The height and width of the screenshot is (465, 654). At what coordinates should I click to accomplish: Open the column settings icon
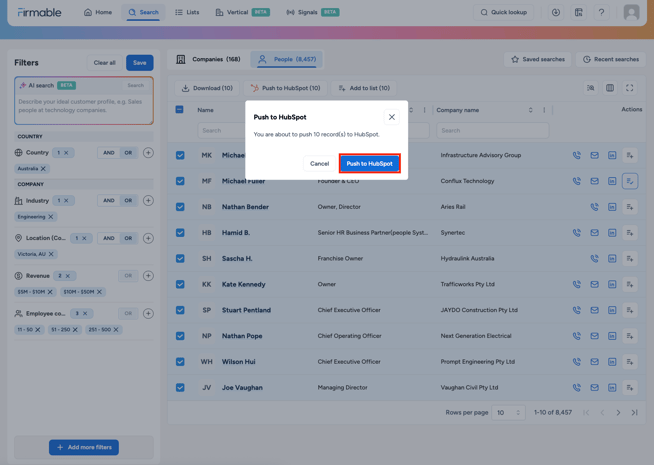point(610,88)
